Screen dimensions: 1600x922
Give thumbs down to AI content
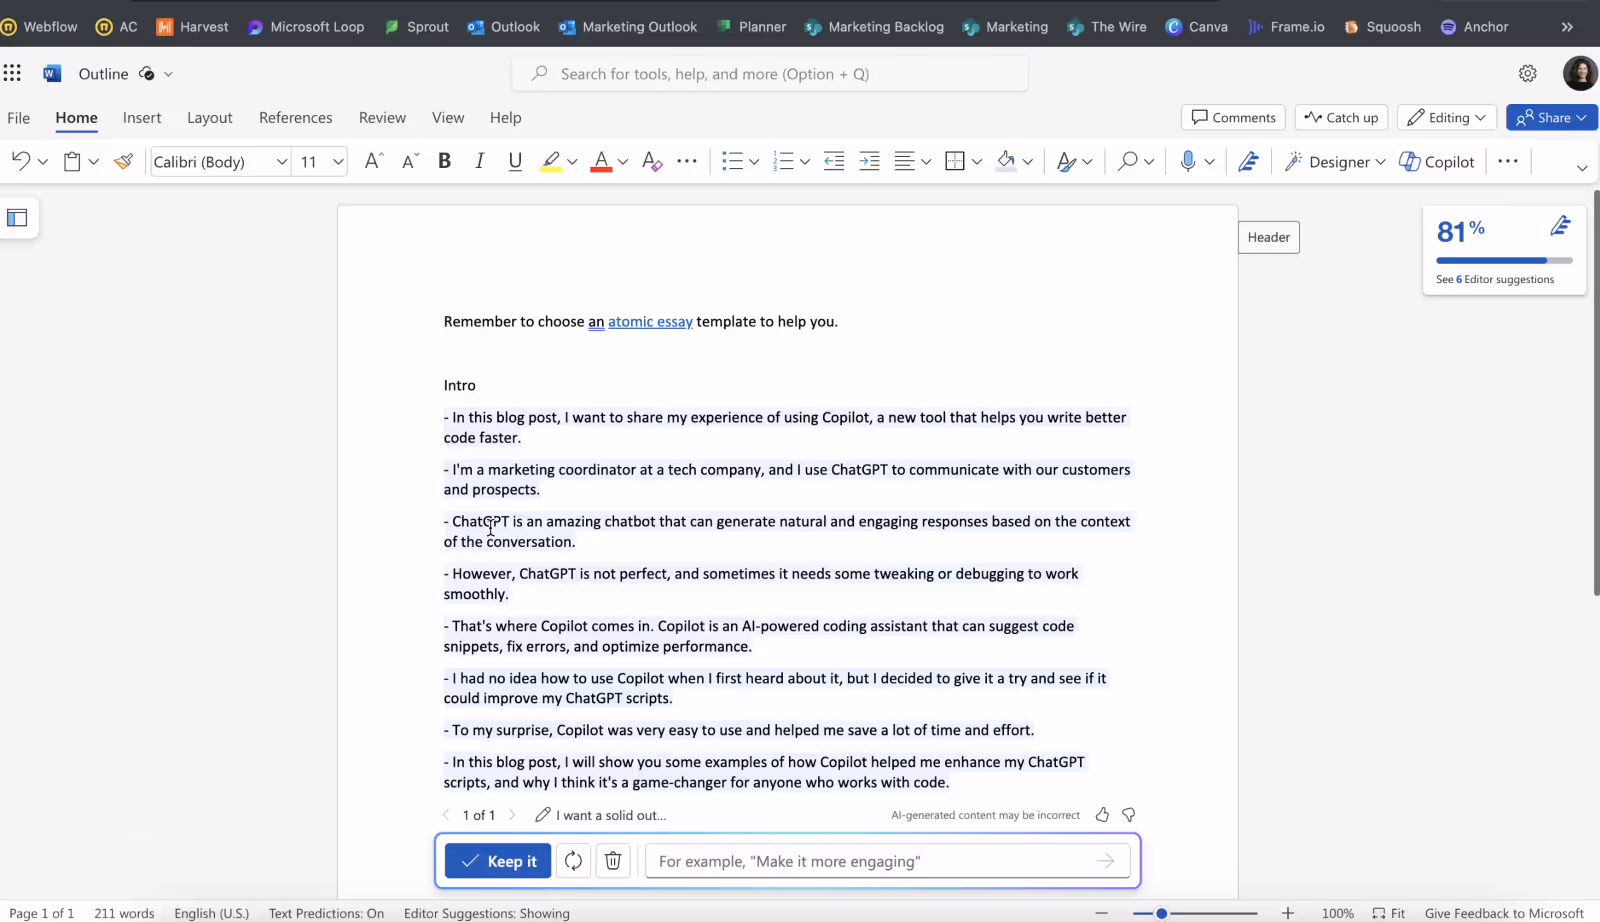tap(1128, 815)
